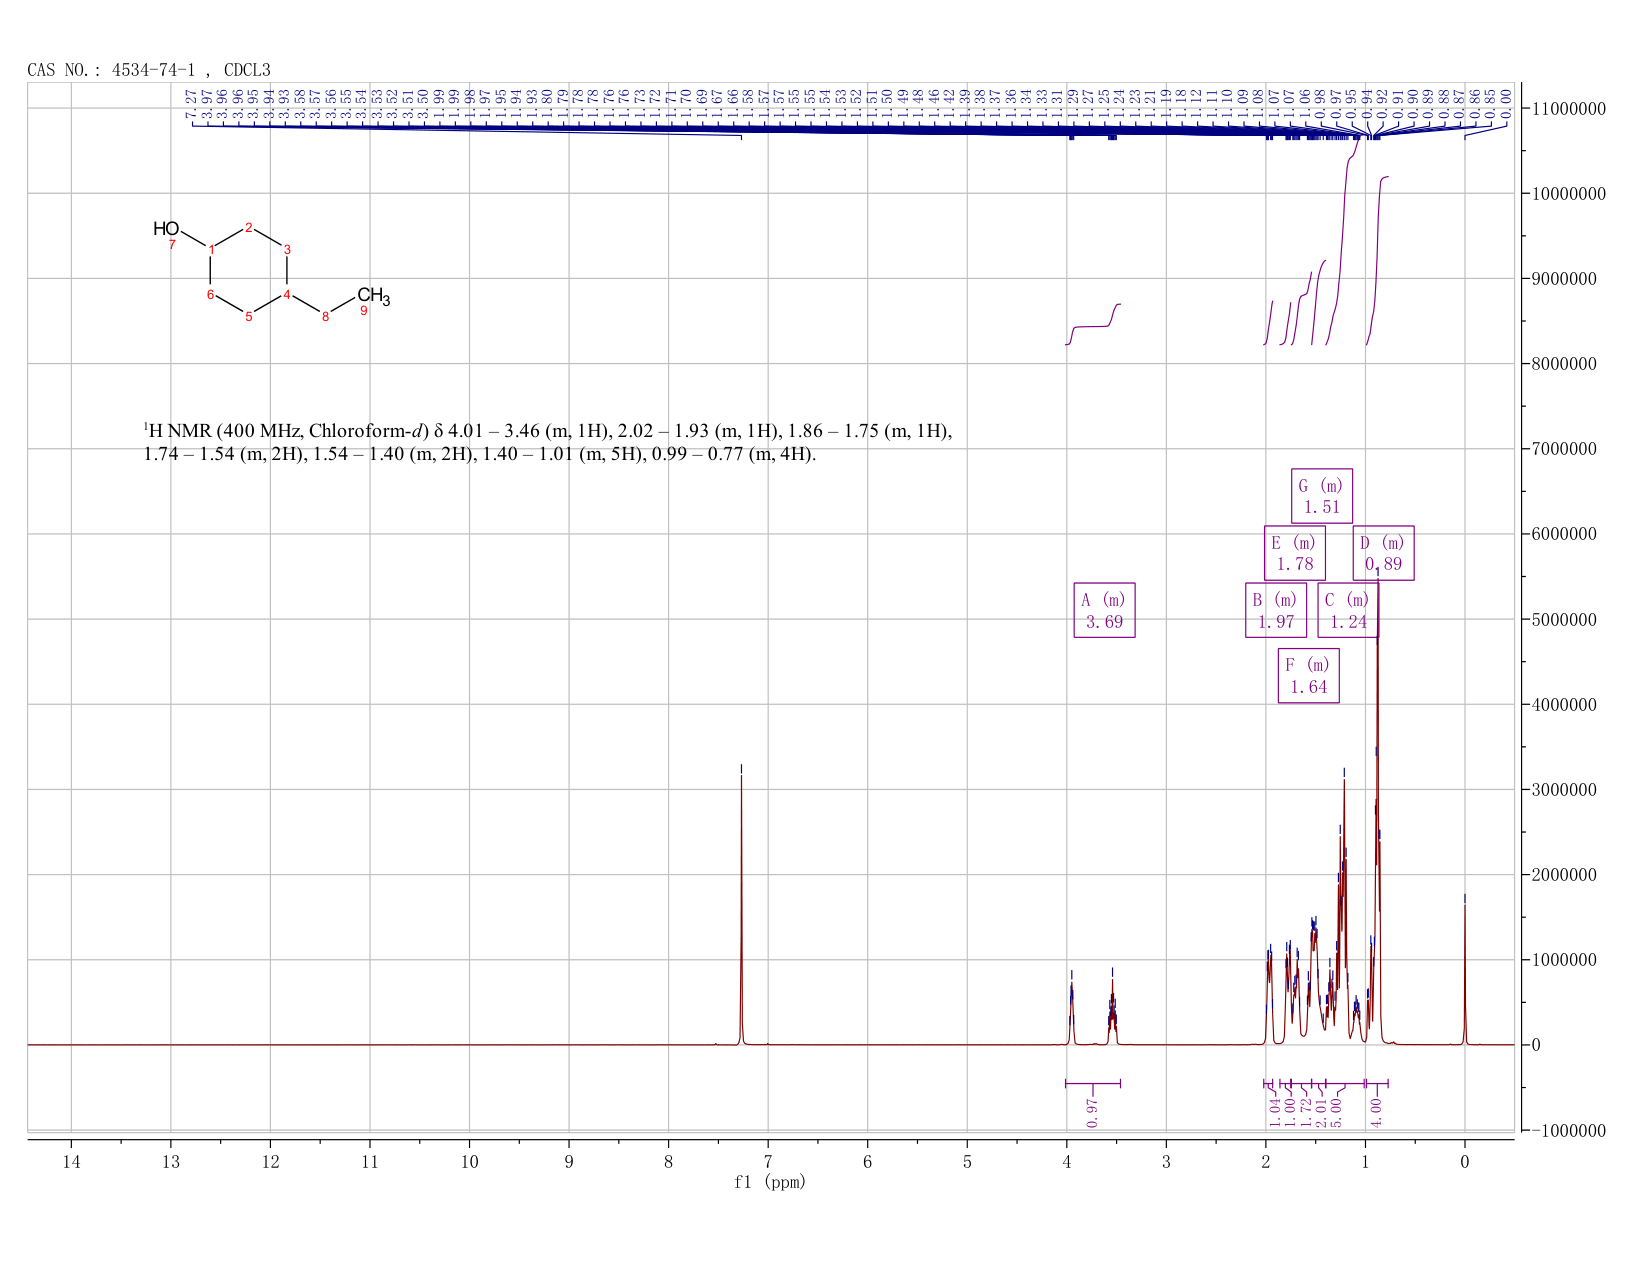Select the G (m) 1.51 multiplet box

pos(1322,496)
